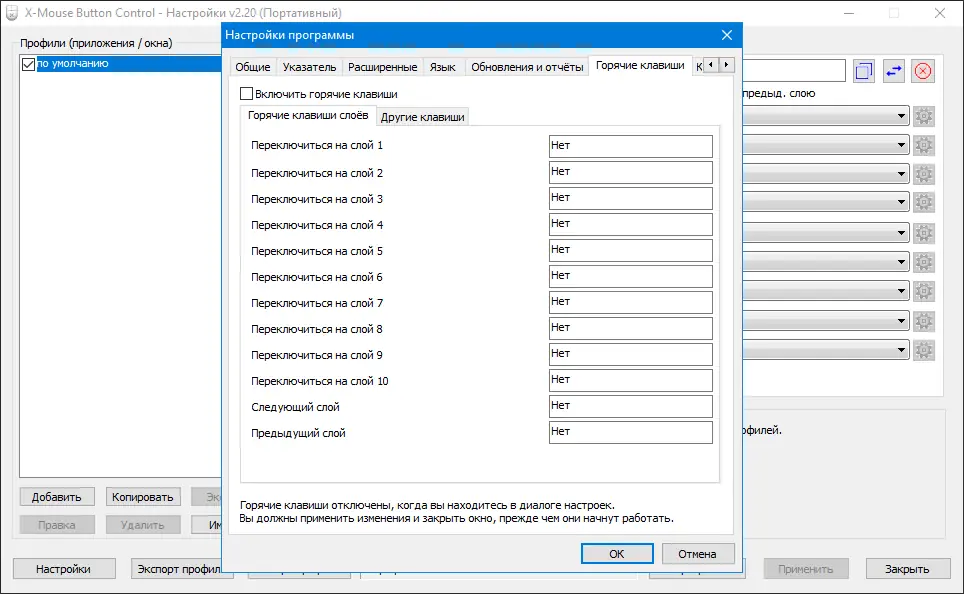Open the third button action dropdown in main window
The height and width of the screenshot is (594, 964).
tap(826, 174)
